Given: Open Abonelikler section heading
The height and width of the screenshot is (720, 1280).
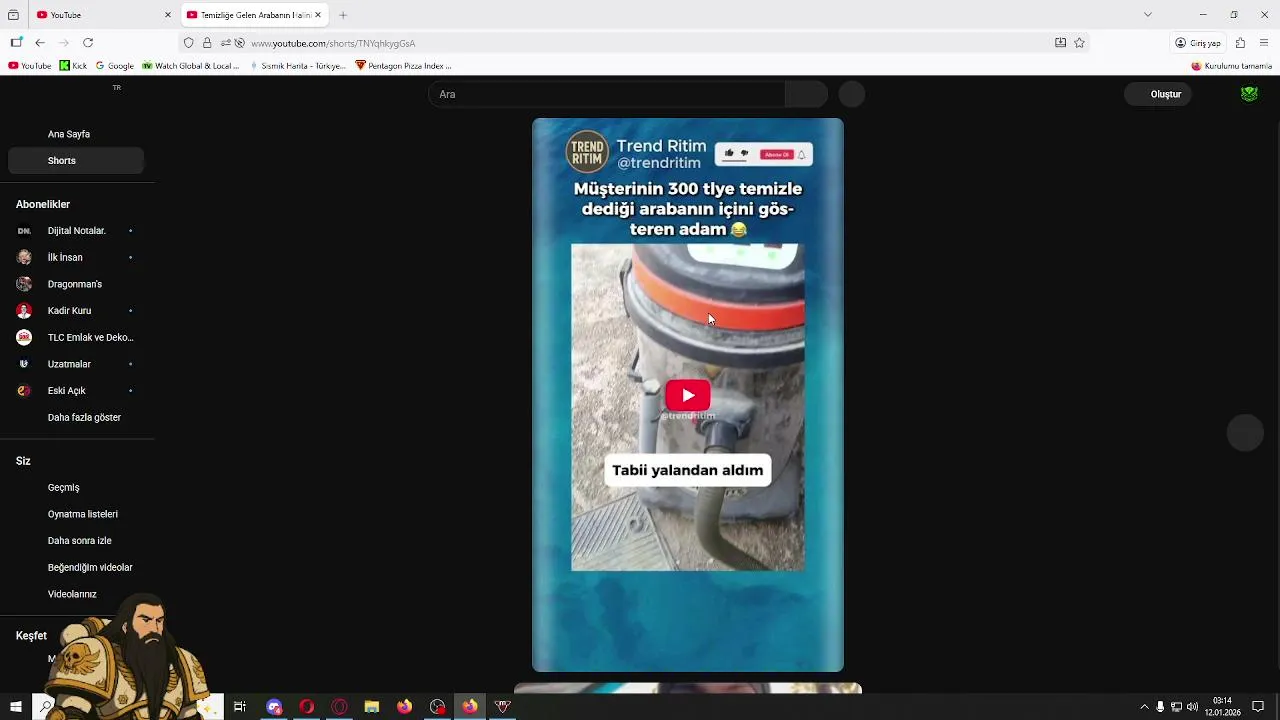Looking at the screenshot, I should (43, 204).
